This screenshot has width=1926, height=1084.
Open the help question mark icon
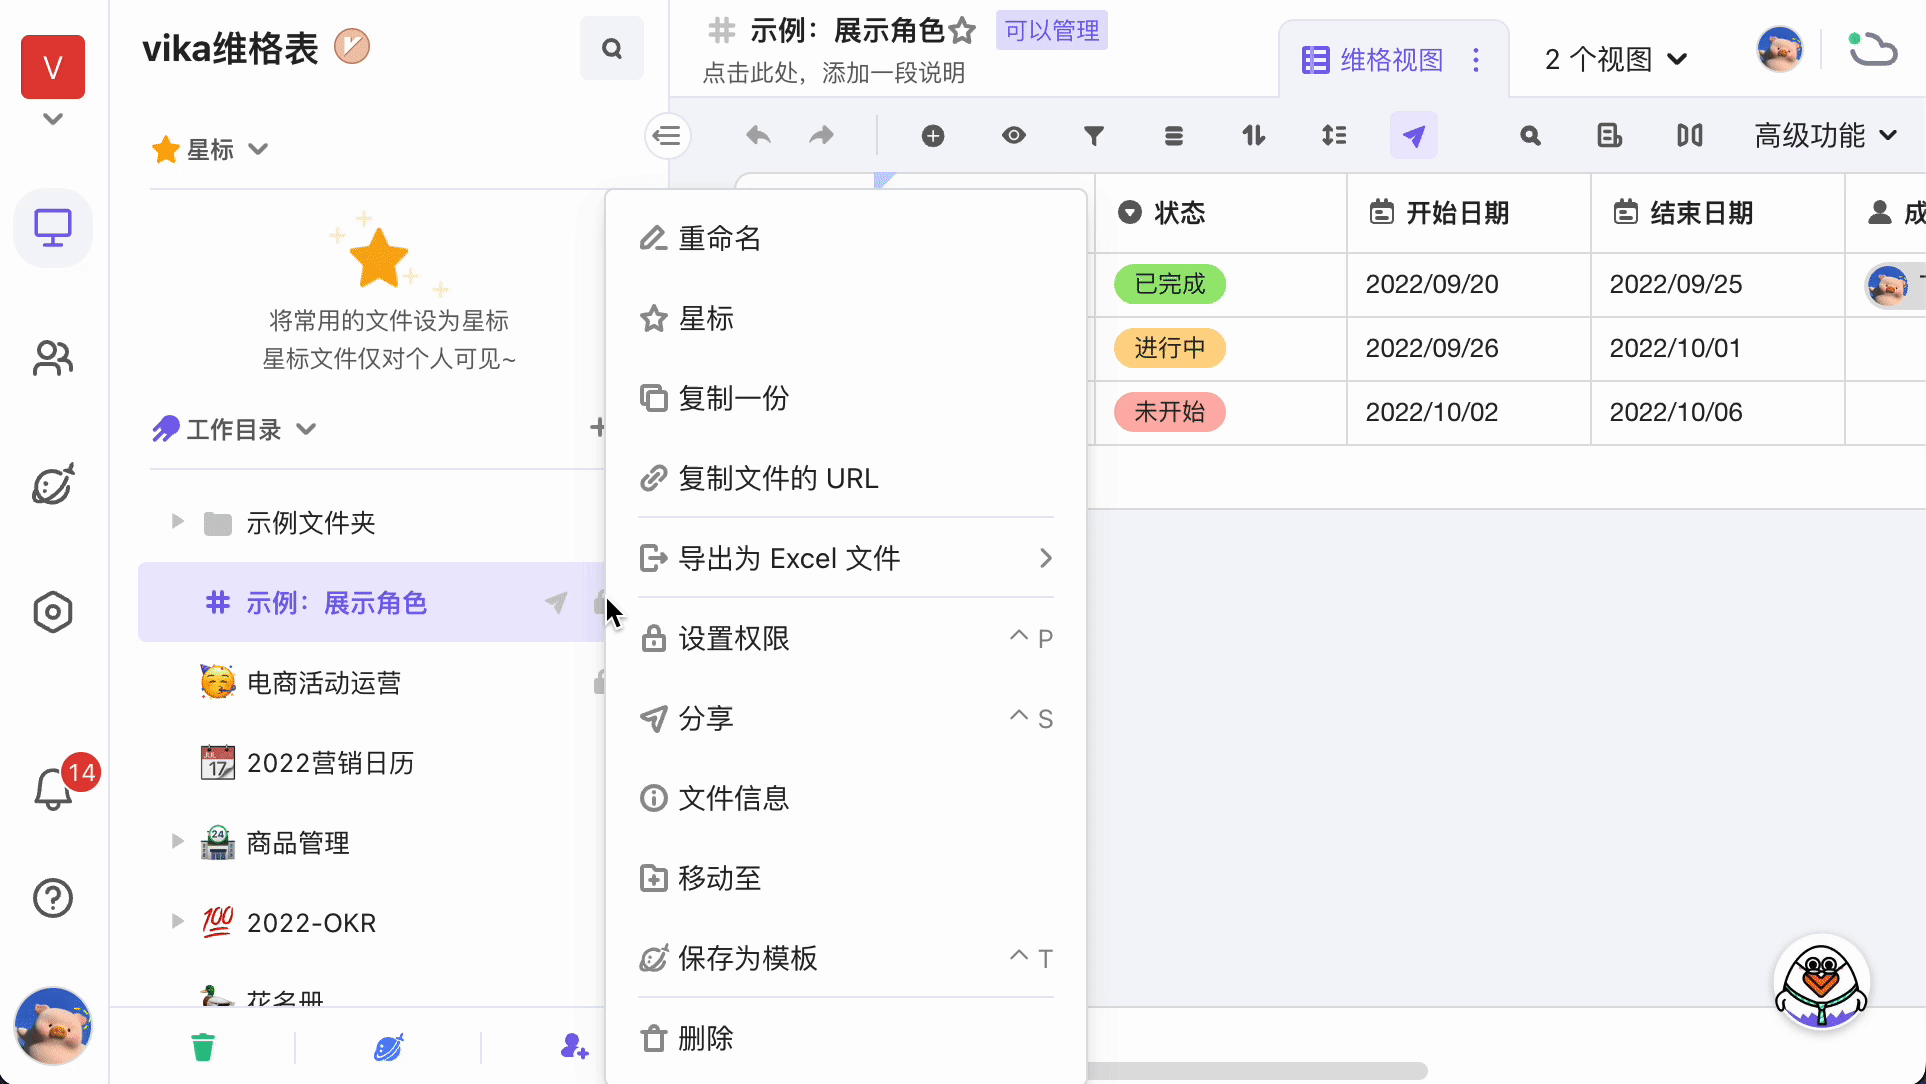pyautogui.click(x=53, y=898)
